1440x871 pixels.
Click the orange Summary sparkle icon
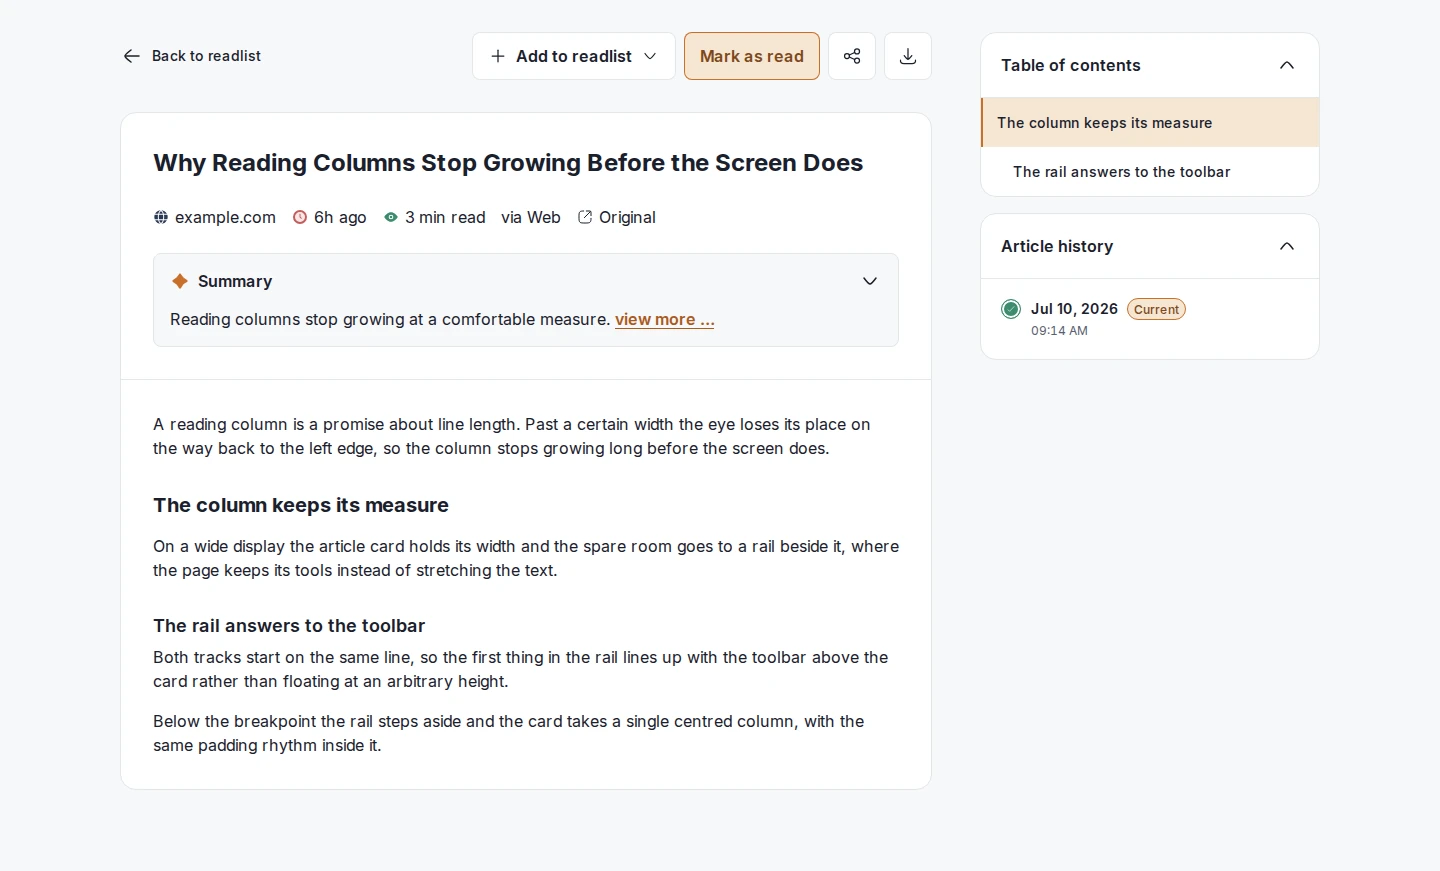pyautogui.click(x=180, y=281)
